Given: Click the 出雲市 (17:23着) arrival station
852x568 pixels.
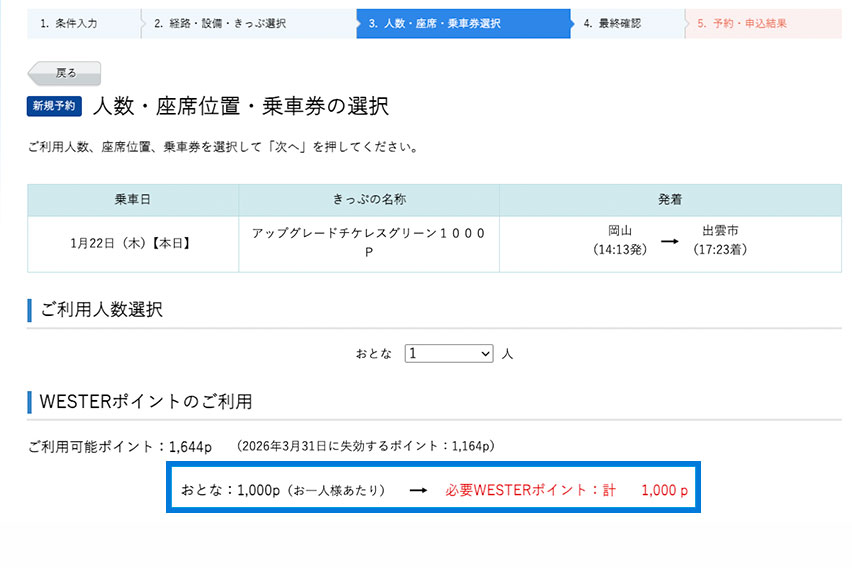Looking at the screenshot, I should pyautogui.click(x=720, y=240).
